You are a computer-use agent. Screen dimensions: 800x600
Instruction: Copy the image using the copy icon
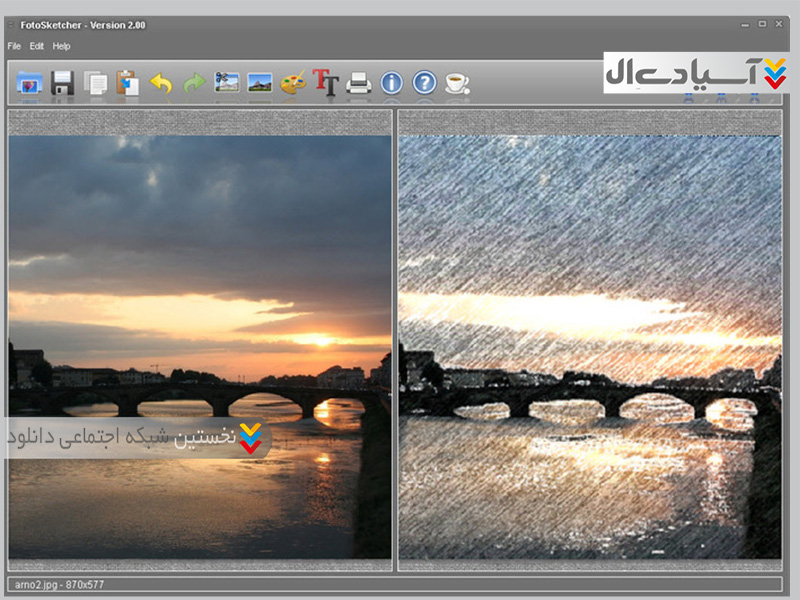[96, 83]
